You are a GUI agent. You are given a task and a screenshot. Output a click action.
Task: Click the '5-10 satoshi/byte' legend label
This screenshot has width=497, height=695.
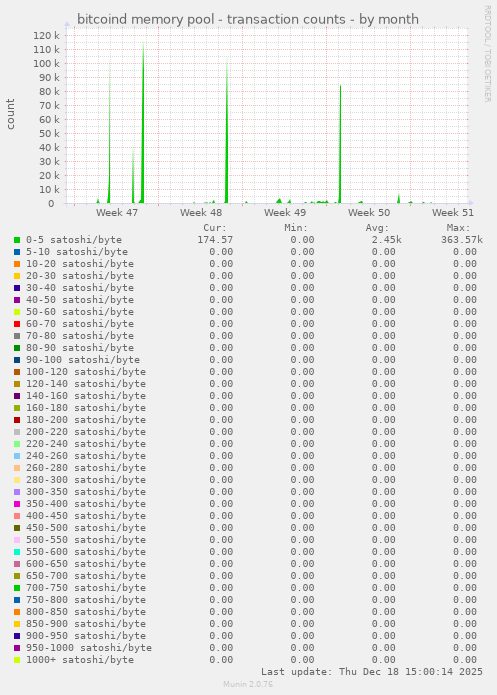pos(77,252)
